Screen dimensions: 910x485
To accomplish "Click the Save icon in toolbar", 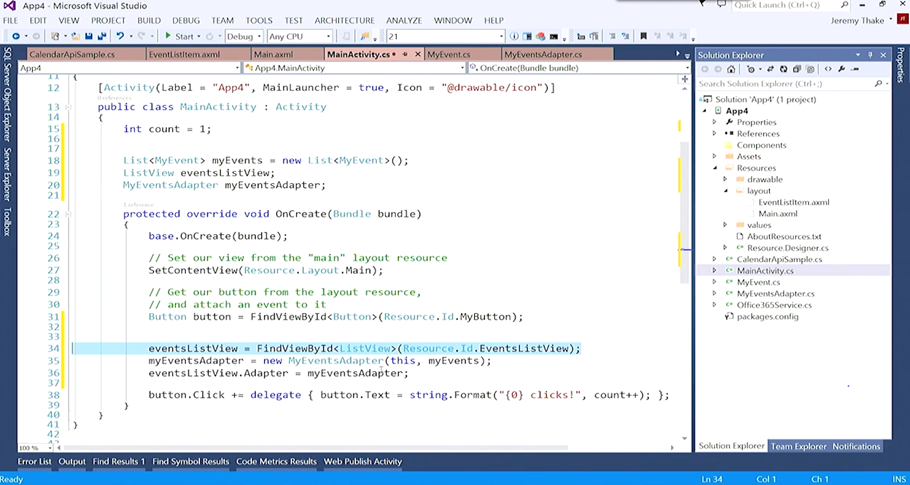I will coord(89,36).
